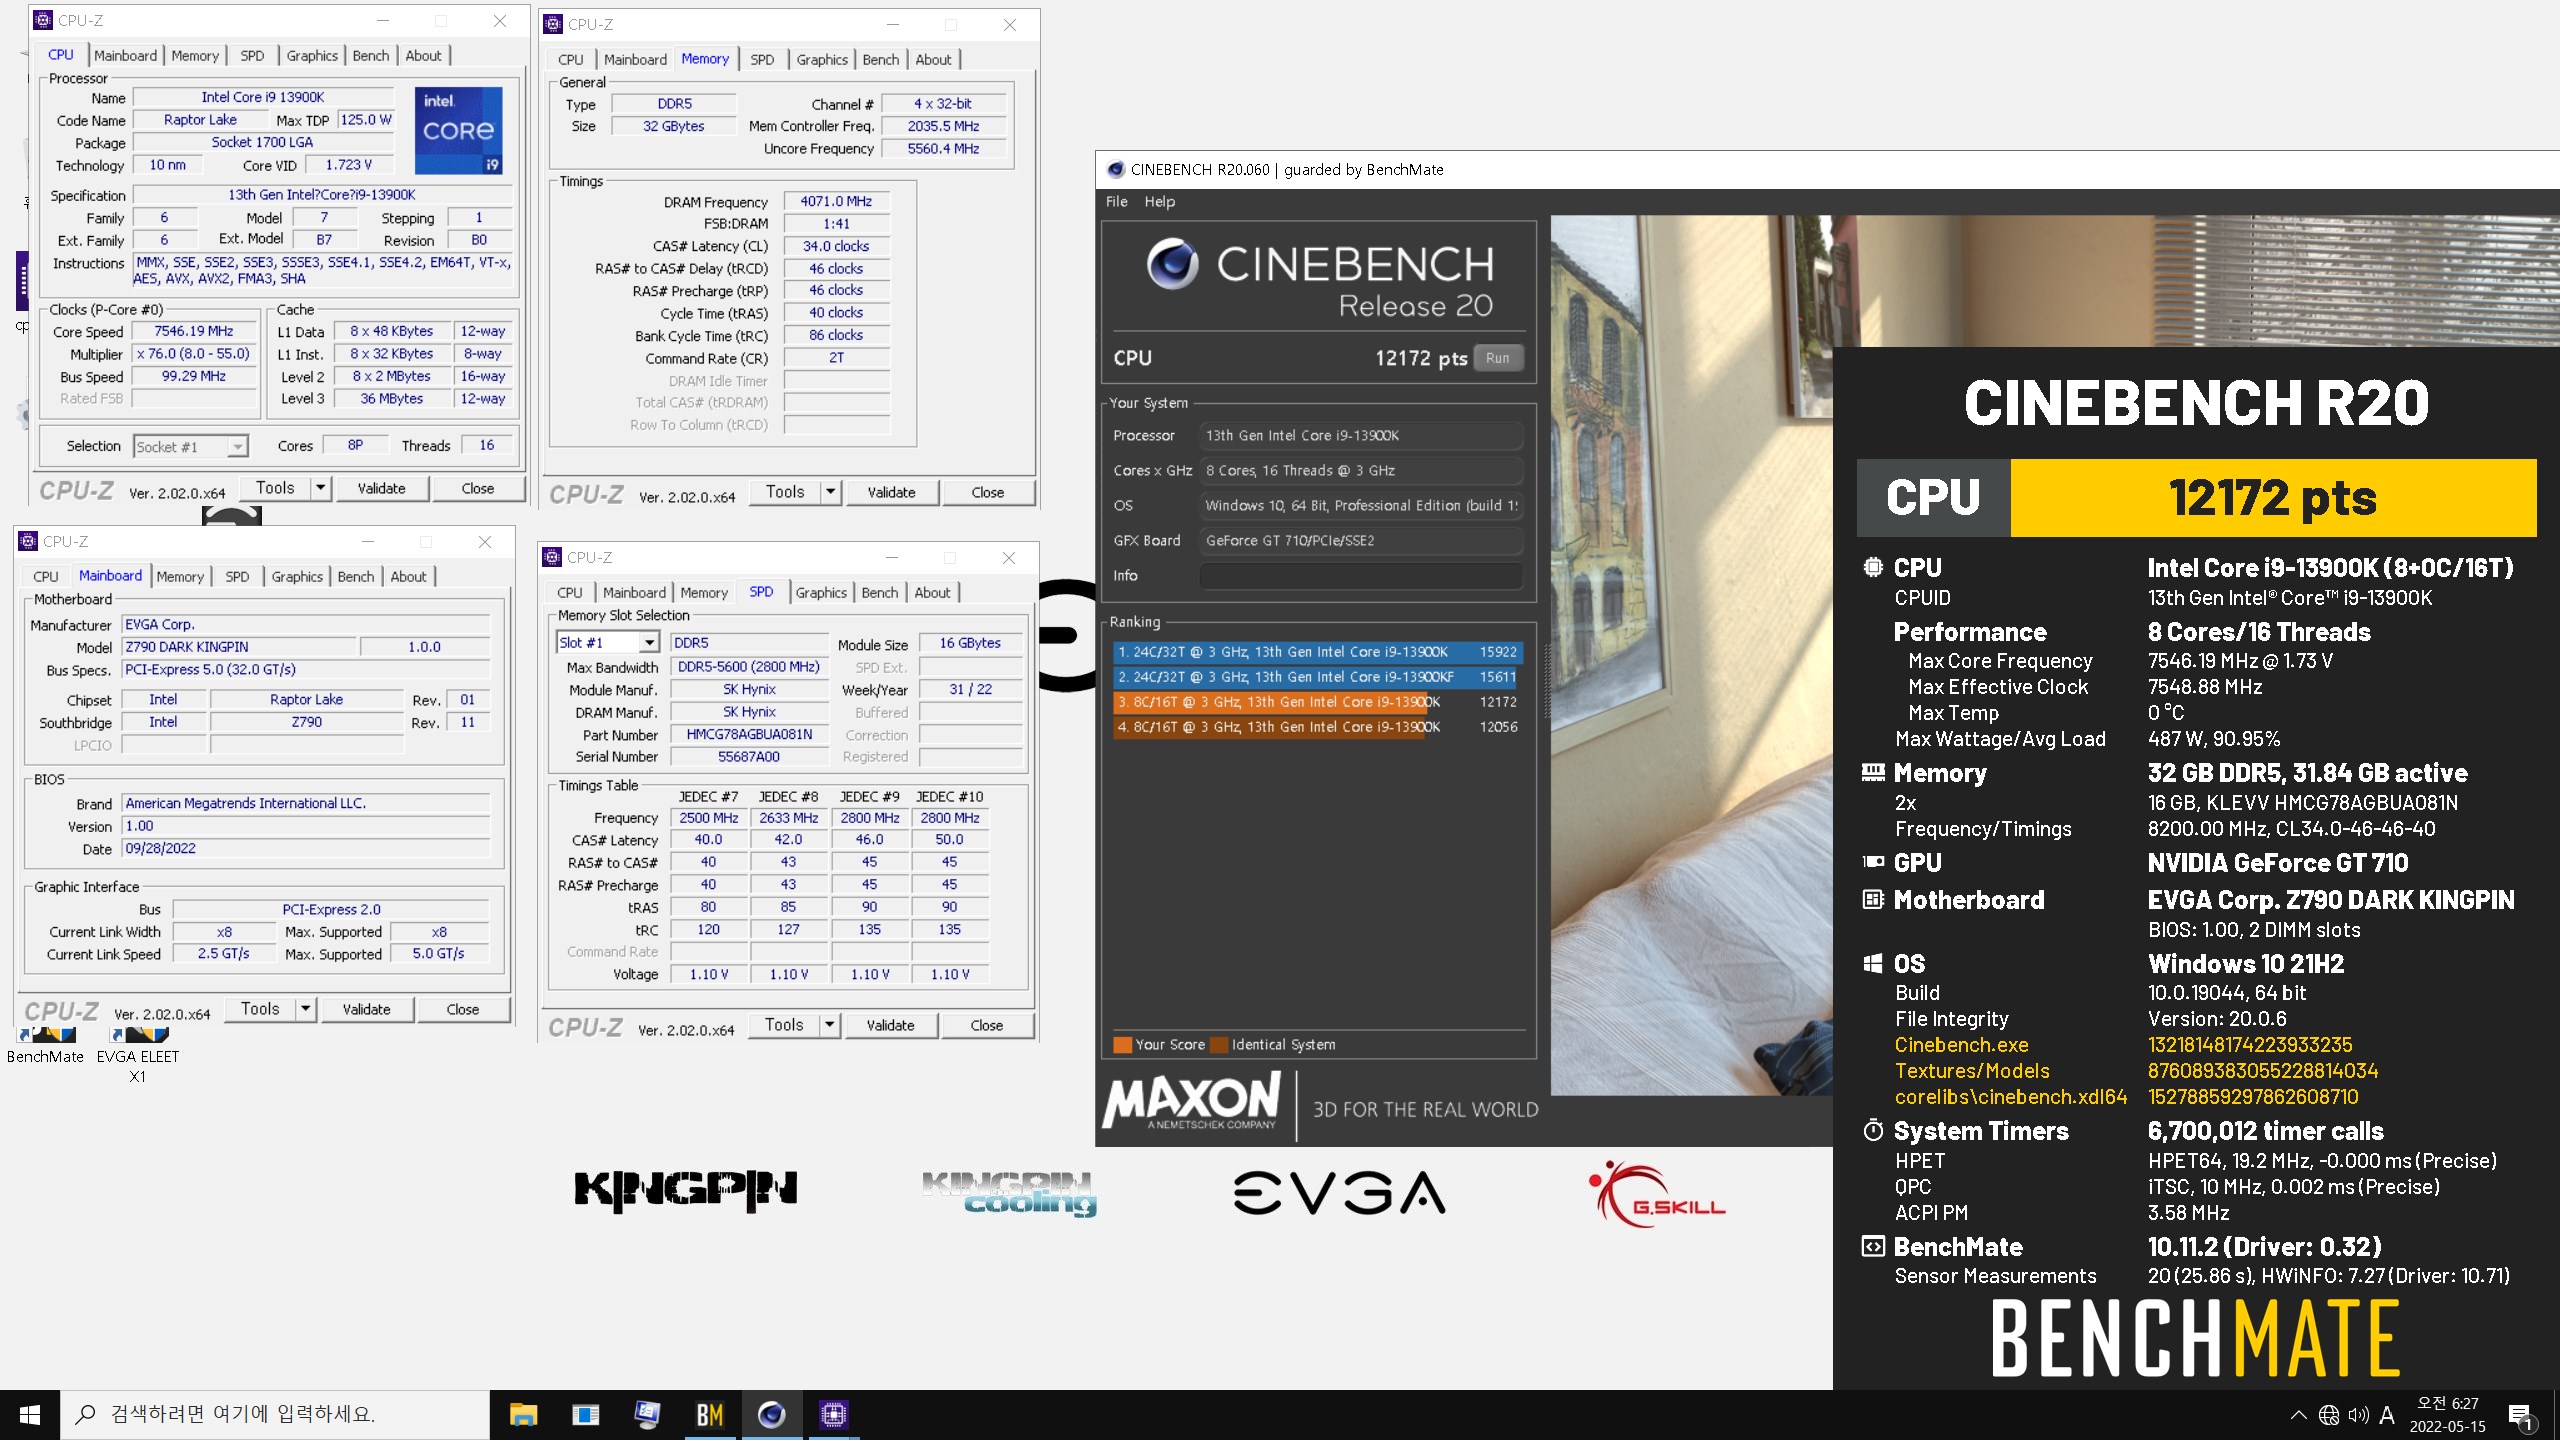Image resolution: width=2560 pixels, height=1440 pixels.
Task: Open the Windows Start menu
Action: [29, 1414]
